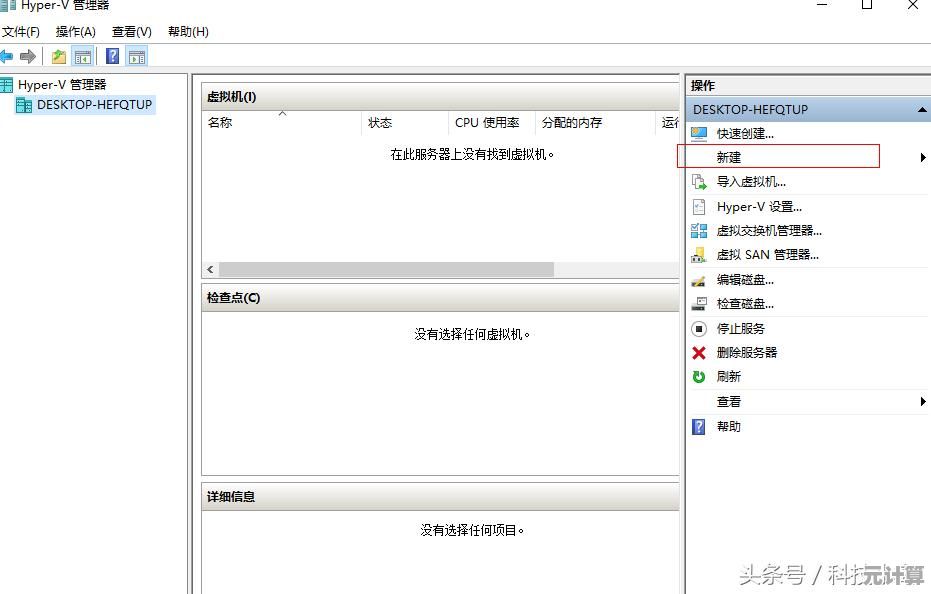Click the 检查磁盘 icon

(699, 304)
